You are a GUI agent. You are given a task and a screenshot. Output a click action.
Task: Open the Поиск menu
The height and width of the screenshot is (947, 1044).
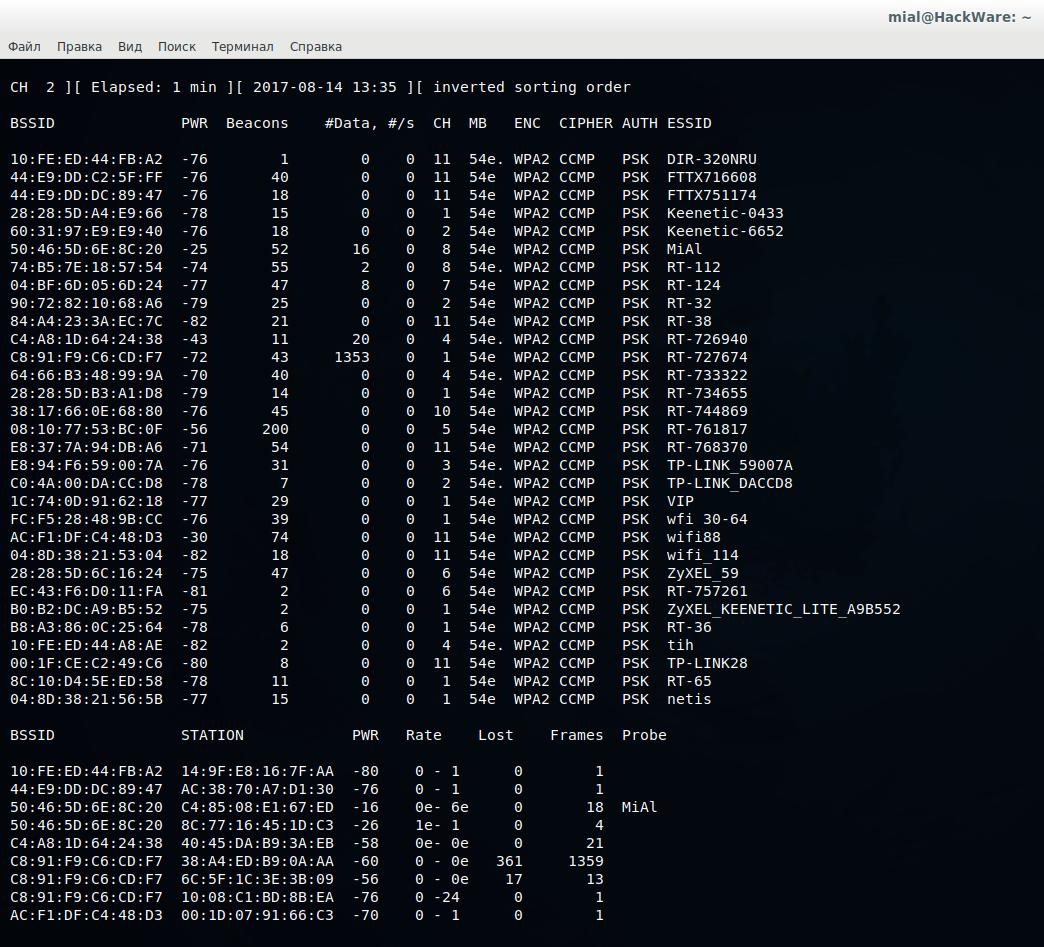177,46
